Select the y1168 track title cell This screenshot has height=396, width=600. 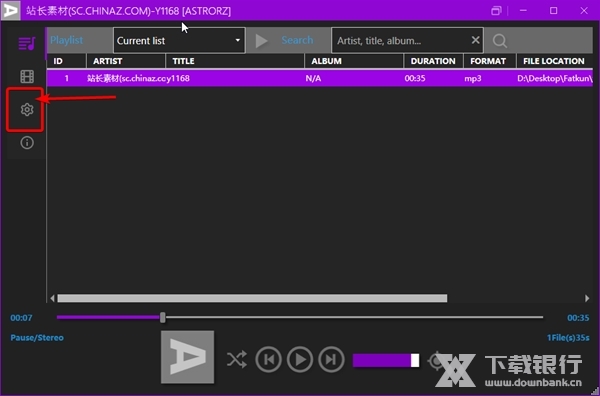point(178,78)
